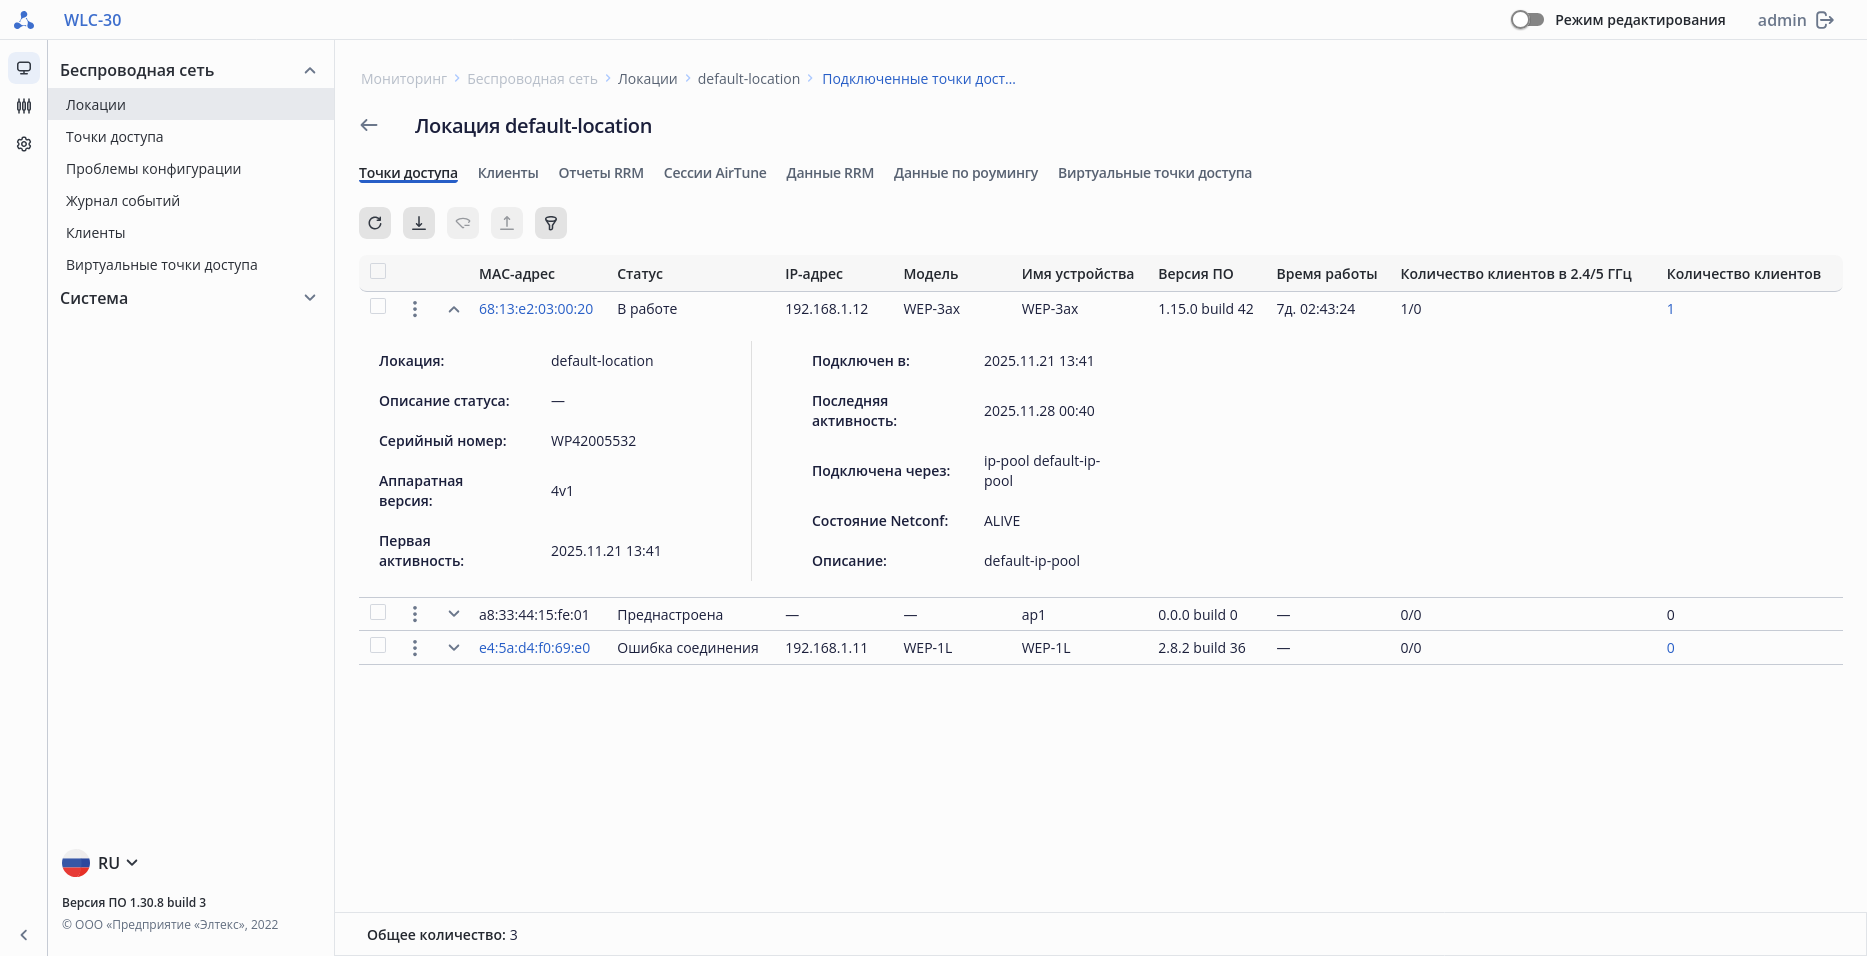Image resolution: width=1867 pixels, height=956 pixels.
Task: Tick the checkbox for the 68:13:e2:03:00:20 row
Action: (378, 307)
